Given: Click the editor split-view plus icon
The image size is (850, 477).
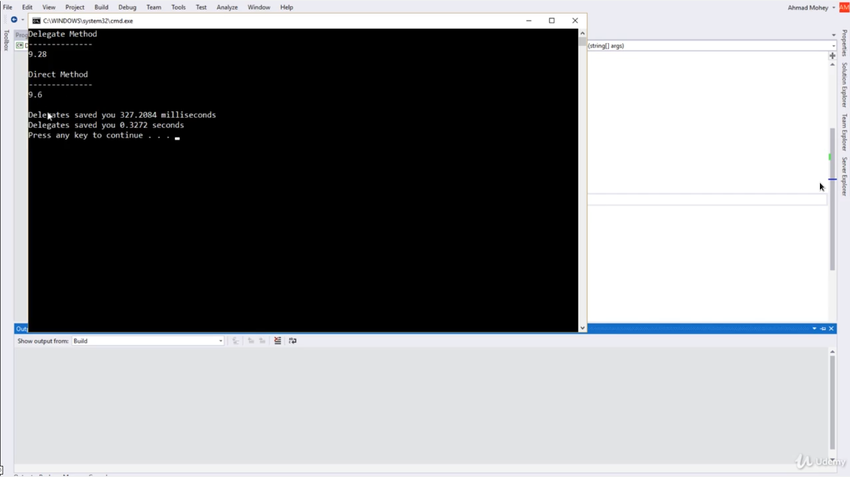Looking at the screenshot, I should (x=833, y=56).
